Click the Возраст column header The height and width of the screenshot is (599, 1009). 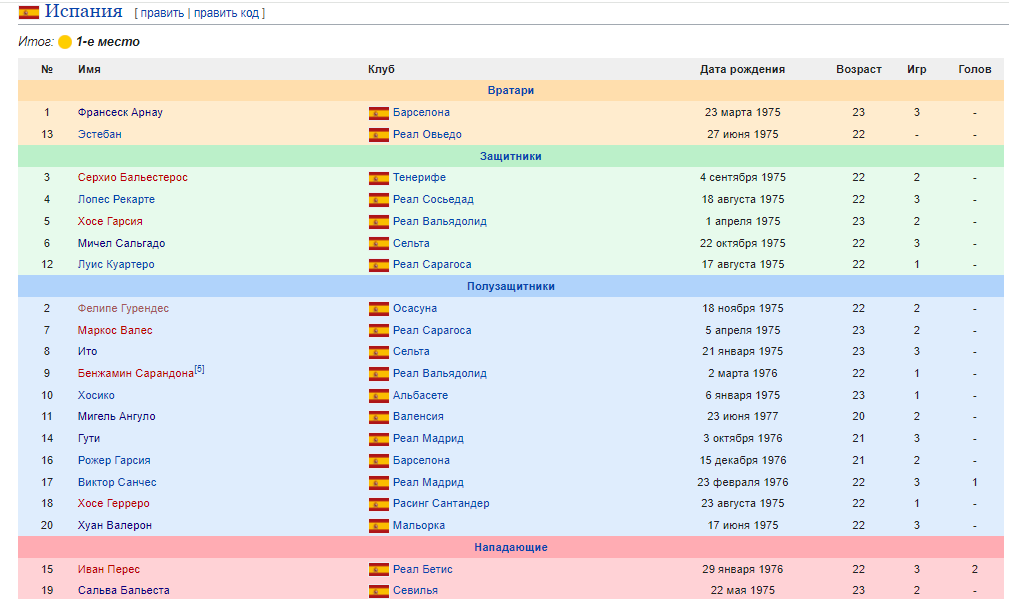(858, 69)
